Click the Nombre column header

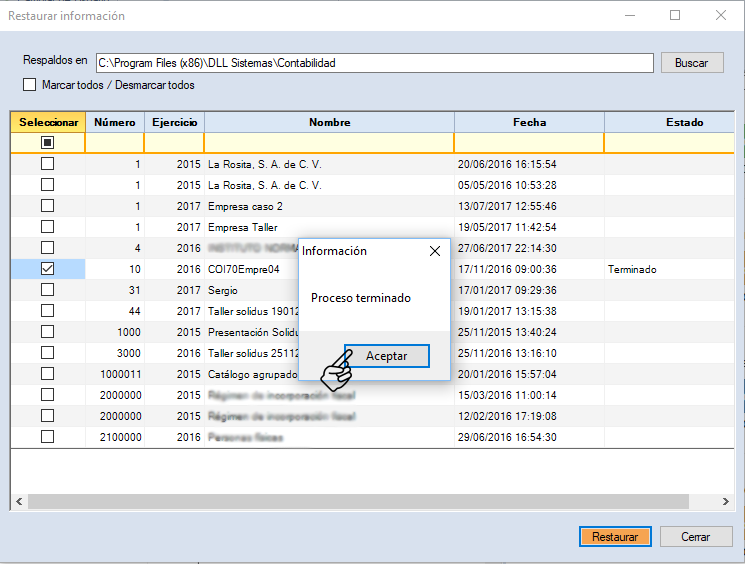click(x=329, y=122)
